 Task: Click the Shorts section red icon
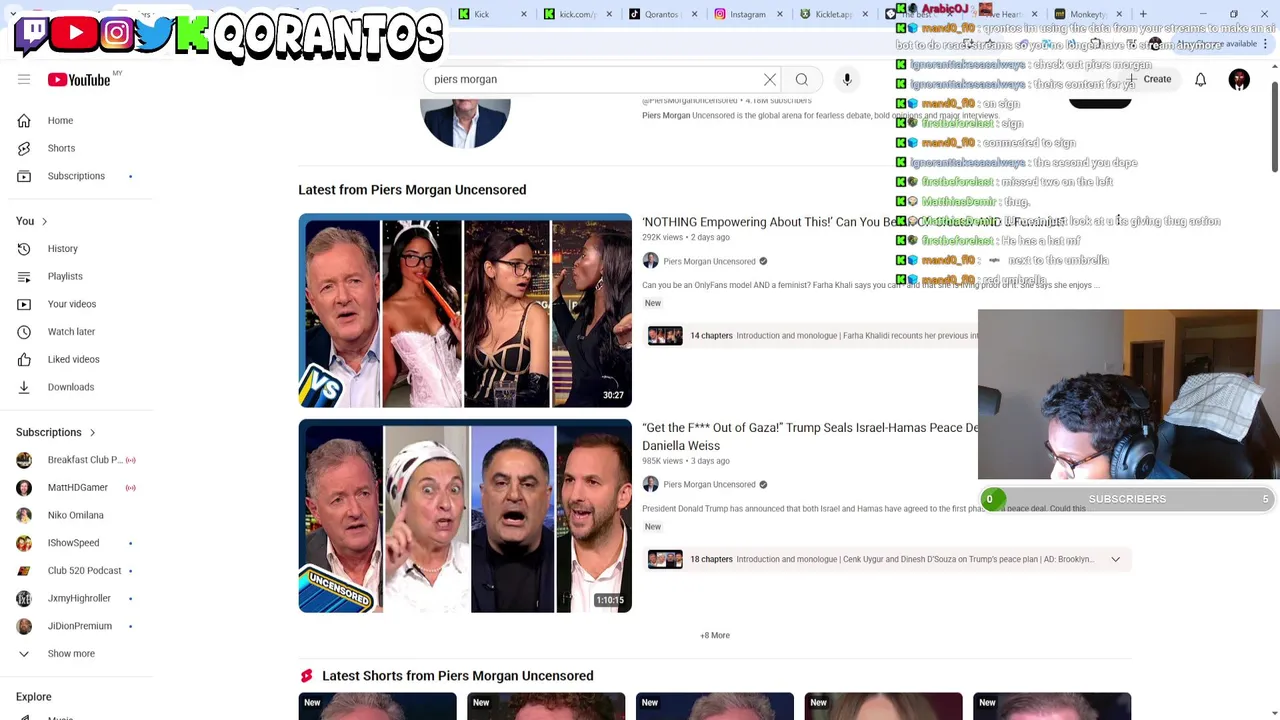click(306, 676)
